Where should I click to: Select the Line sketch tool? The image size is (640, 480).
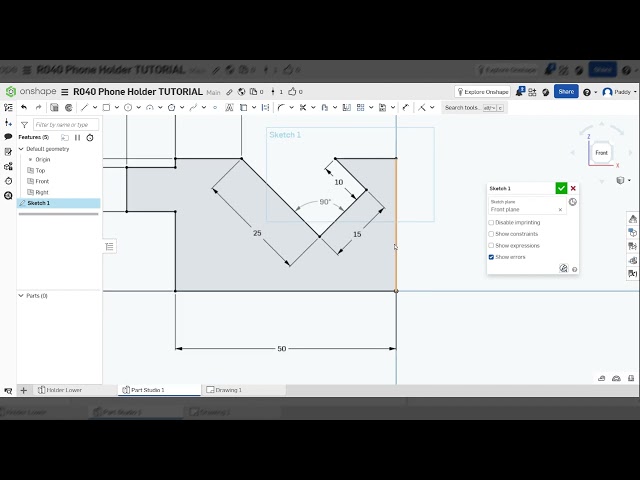pyautogui.click(x=84, y=107)
